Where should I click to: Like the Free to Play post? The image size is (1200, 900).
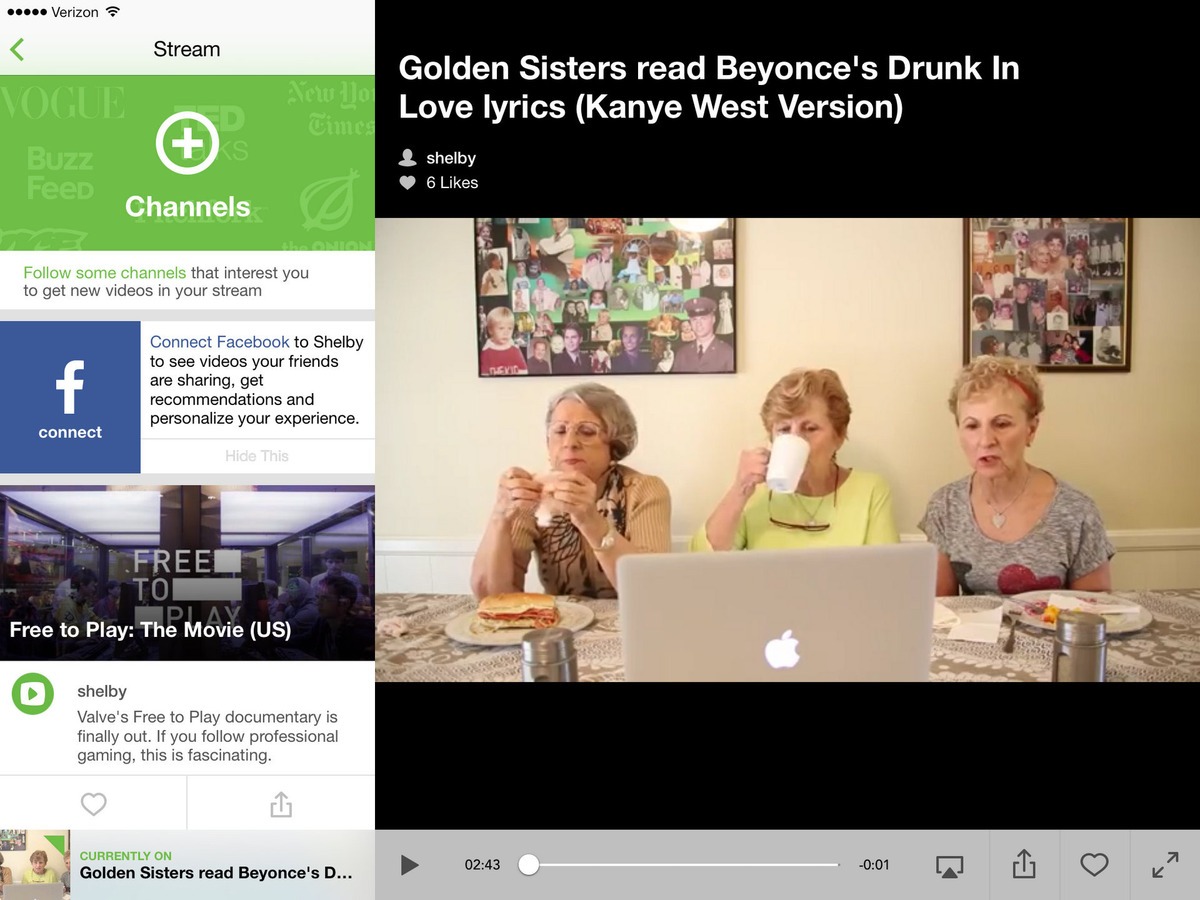coord(93,804)
